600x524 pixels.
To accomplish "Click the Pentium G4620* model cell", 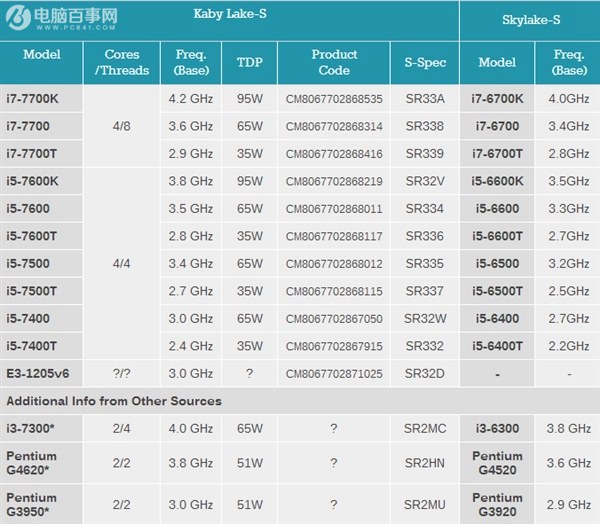I will [41, 463].
